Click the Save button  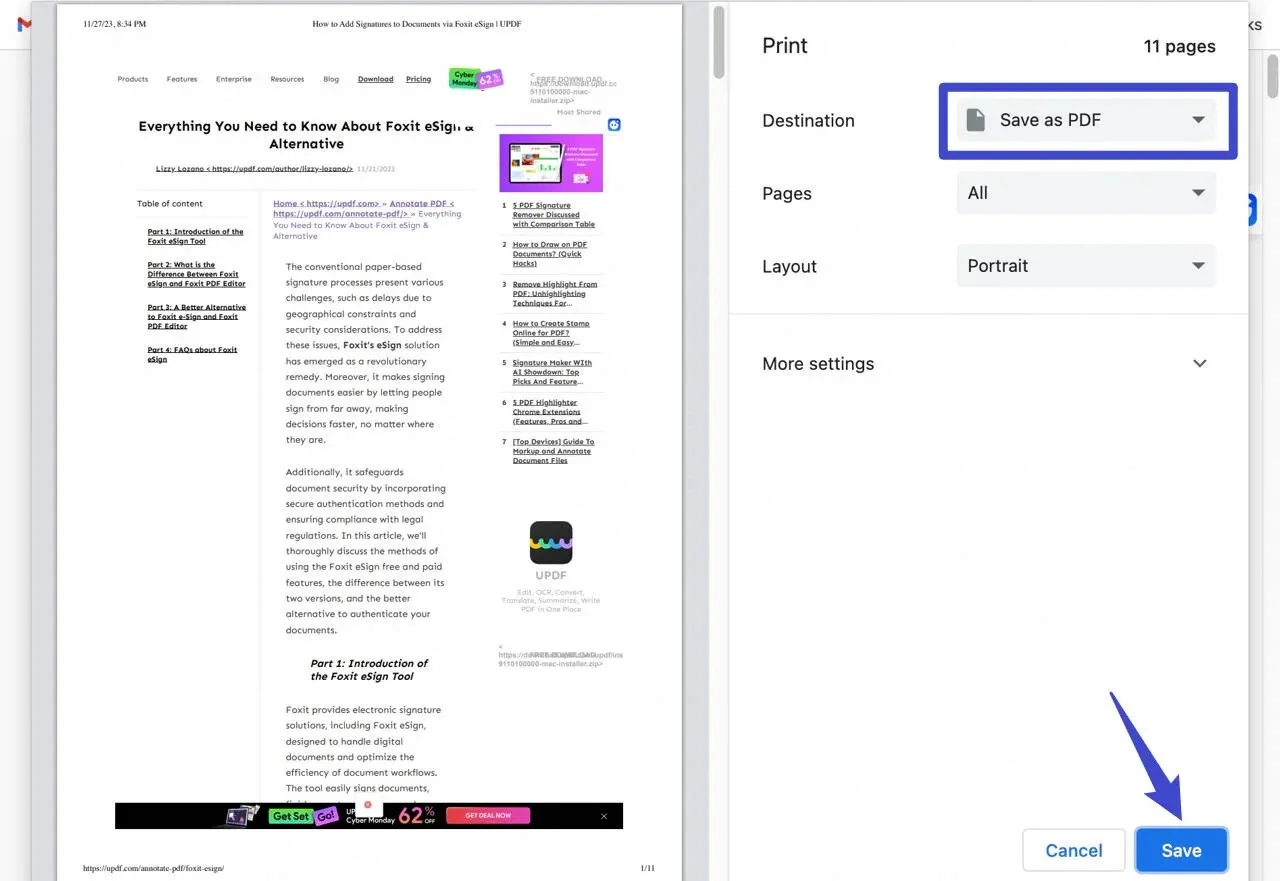point(1181,850)
